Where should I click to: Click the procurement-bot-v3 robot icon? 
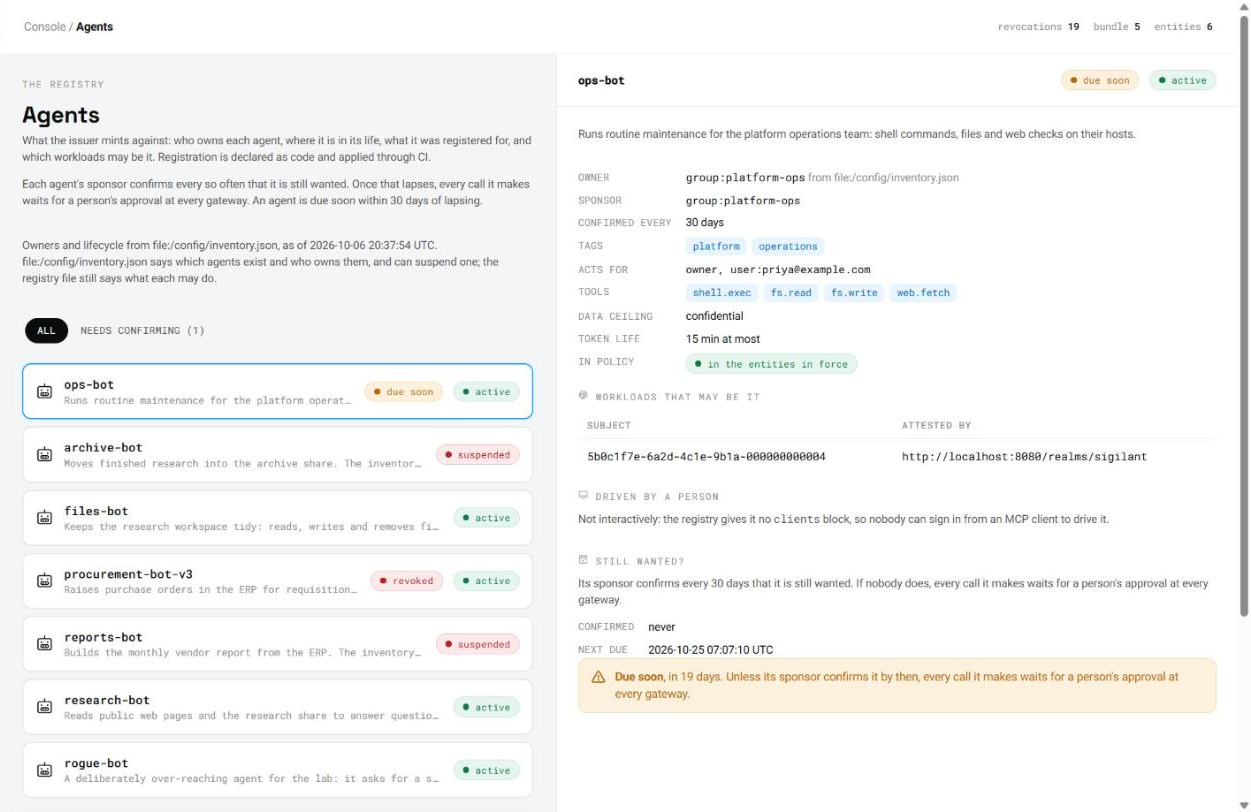45,581
